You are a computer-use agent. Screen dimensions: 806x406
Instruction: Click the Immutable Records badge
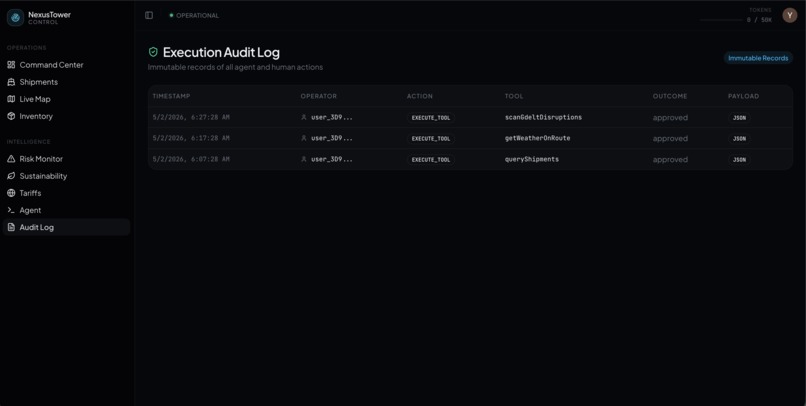(758, 58)
